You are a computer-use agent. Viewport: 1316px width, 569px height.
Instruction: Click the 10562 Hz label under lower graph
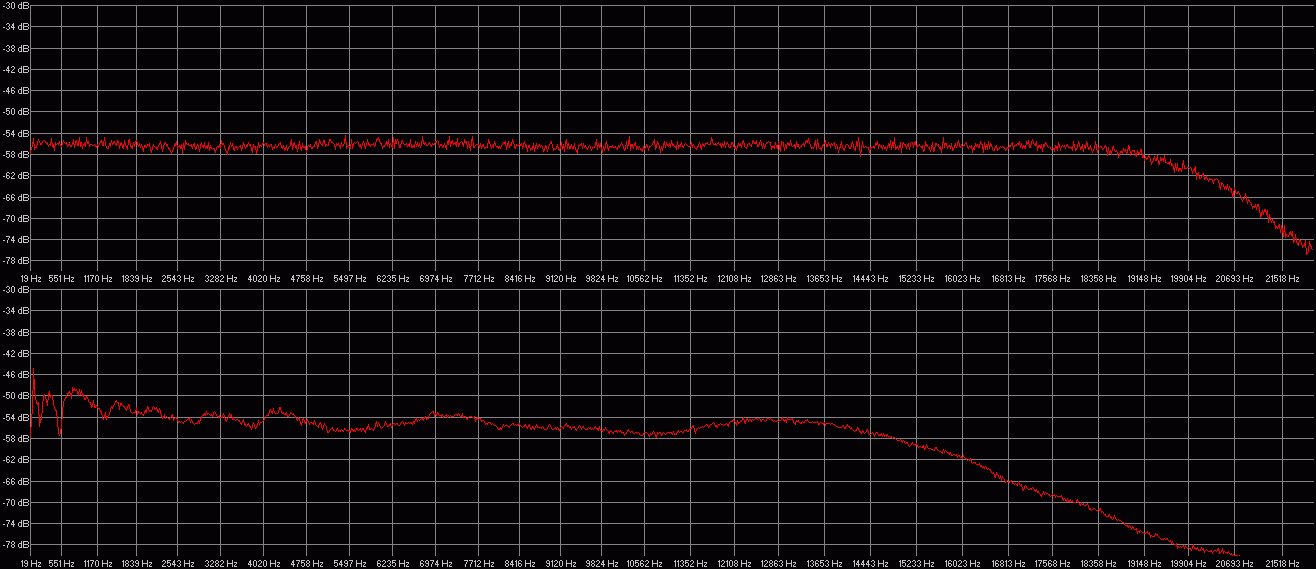[644, 564]
